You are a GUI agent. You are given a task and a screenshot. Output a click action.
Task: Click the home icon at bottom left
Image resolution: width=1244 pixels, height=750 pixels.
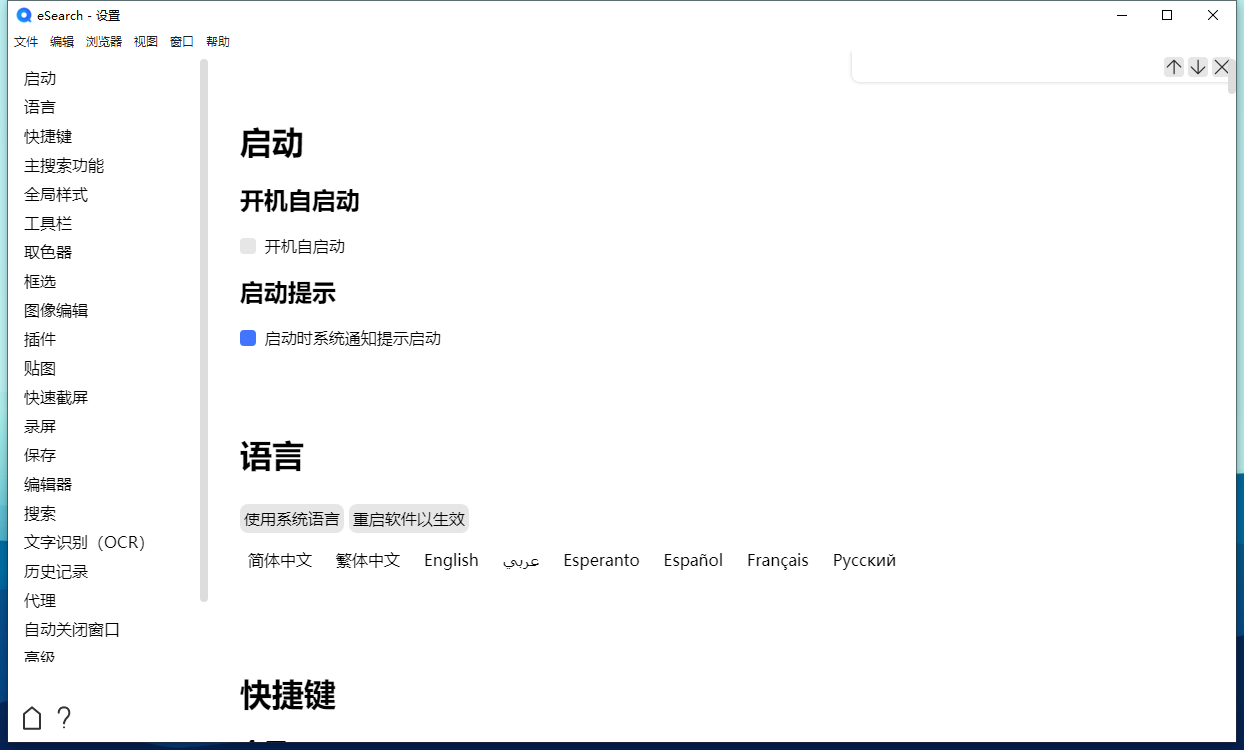pos(30,718)
